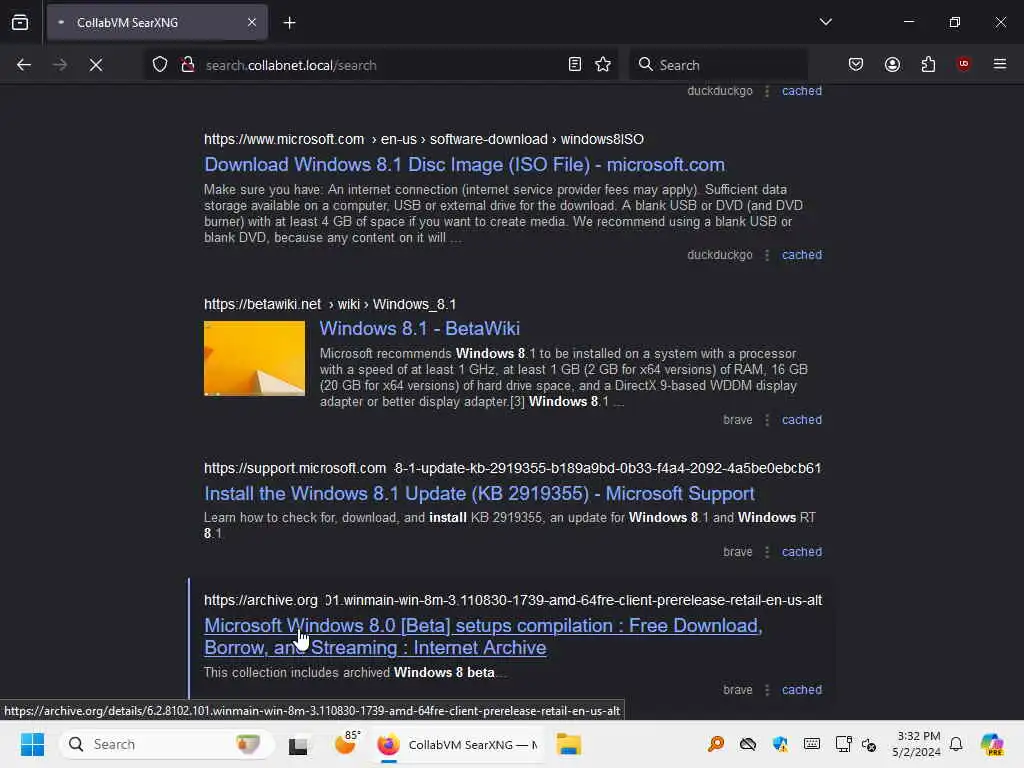Open File Explorer from the taskbar
The width and height of the screenshot is (1024, 768).
click(x=568, y=744)
